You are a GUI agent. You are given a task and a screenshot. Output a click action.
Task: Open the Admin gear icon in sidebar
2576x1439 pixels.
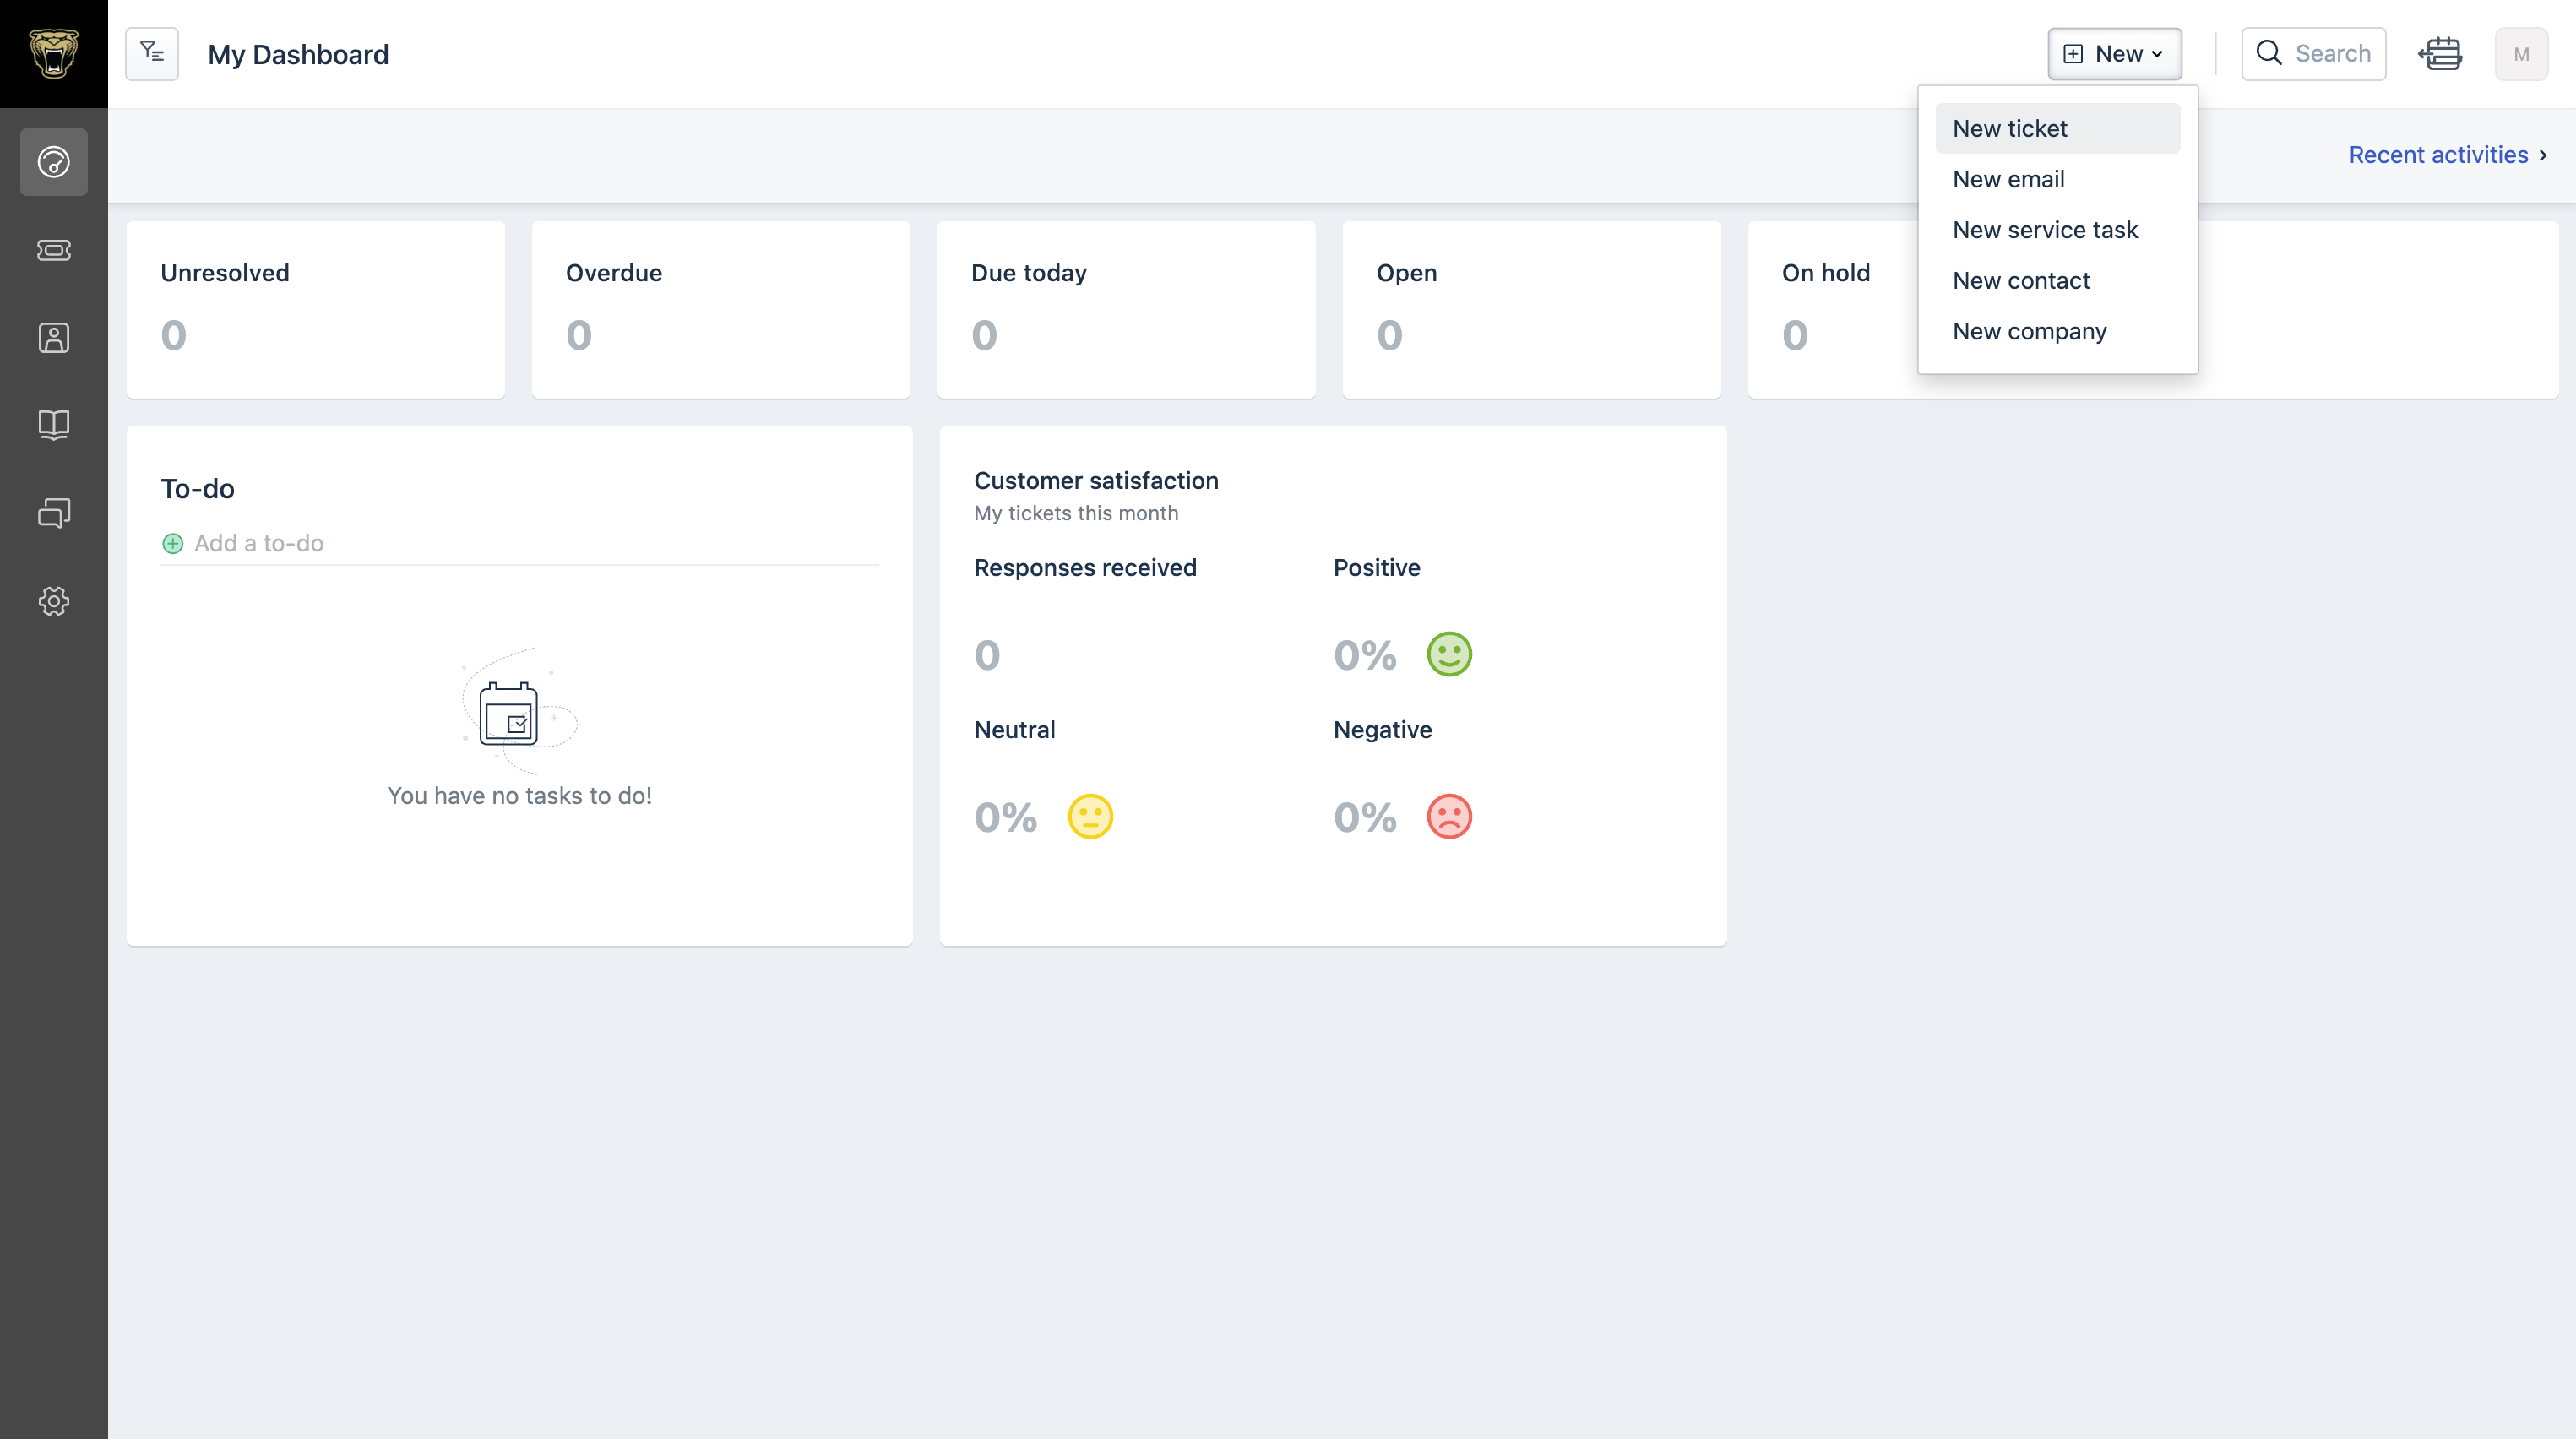[x=54, y=601]
